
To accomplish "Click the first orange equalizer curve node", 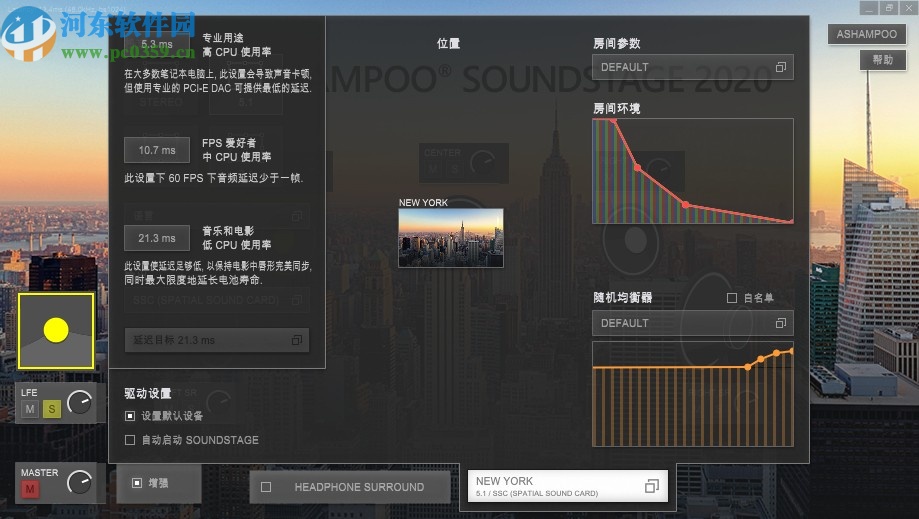I will (x=748, y=367).
